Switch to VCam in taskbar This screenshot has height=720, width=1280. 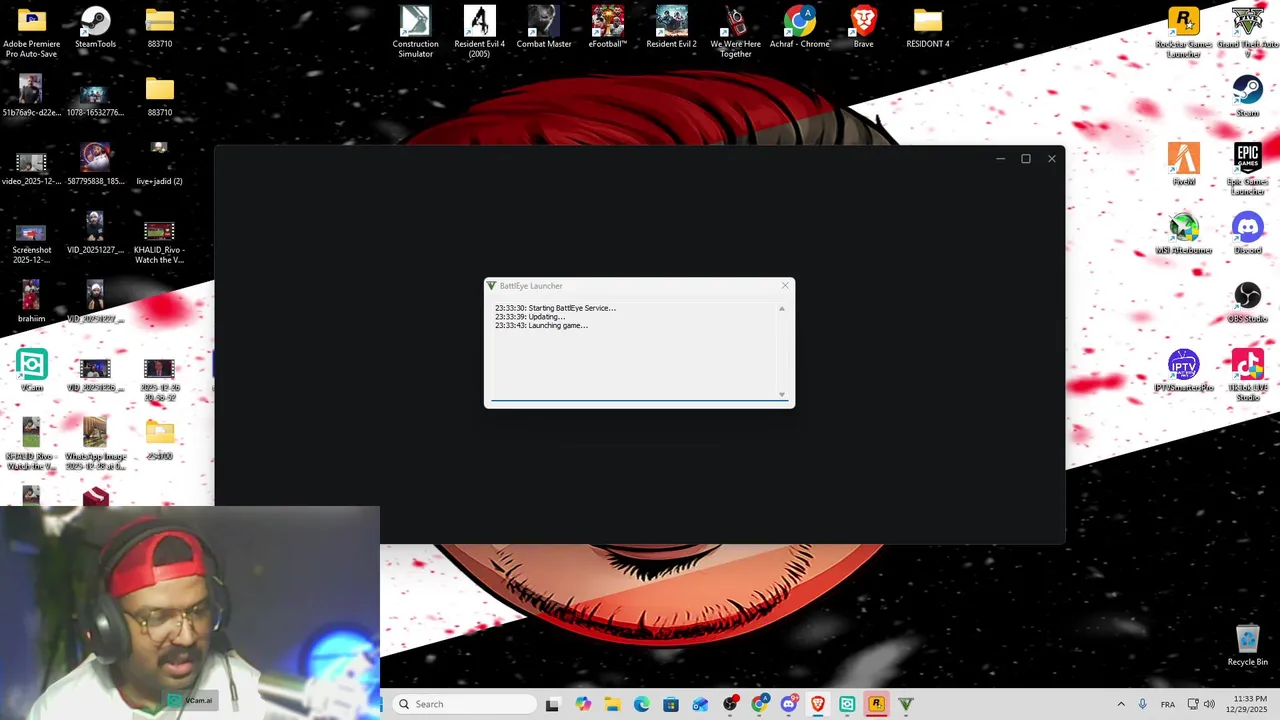click(847, 704)
